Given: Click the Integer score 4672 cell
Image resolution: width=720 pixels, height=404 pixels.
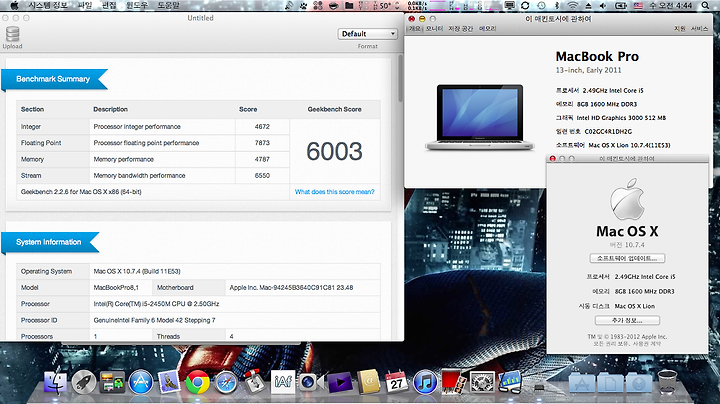Looking at the screenshot, I should click(x=262, y=127).
